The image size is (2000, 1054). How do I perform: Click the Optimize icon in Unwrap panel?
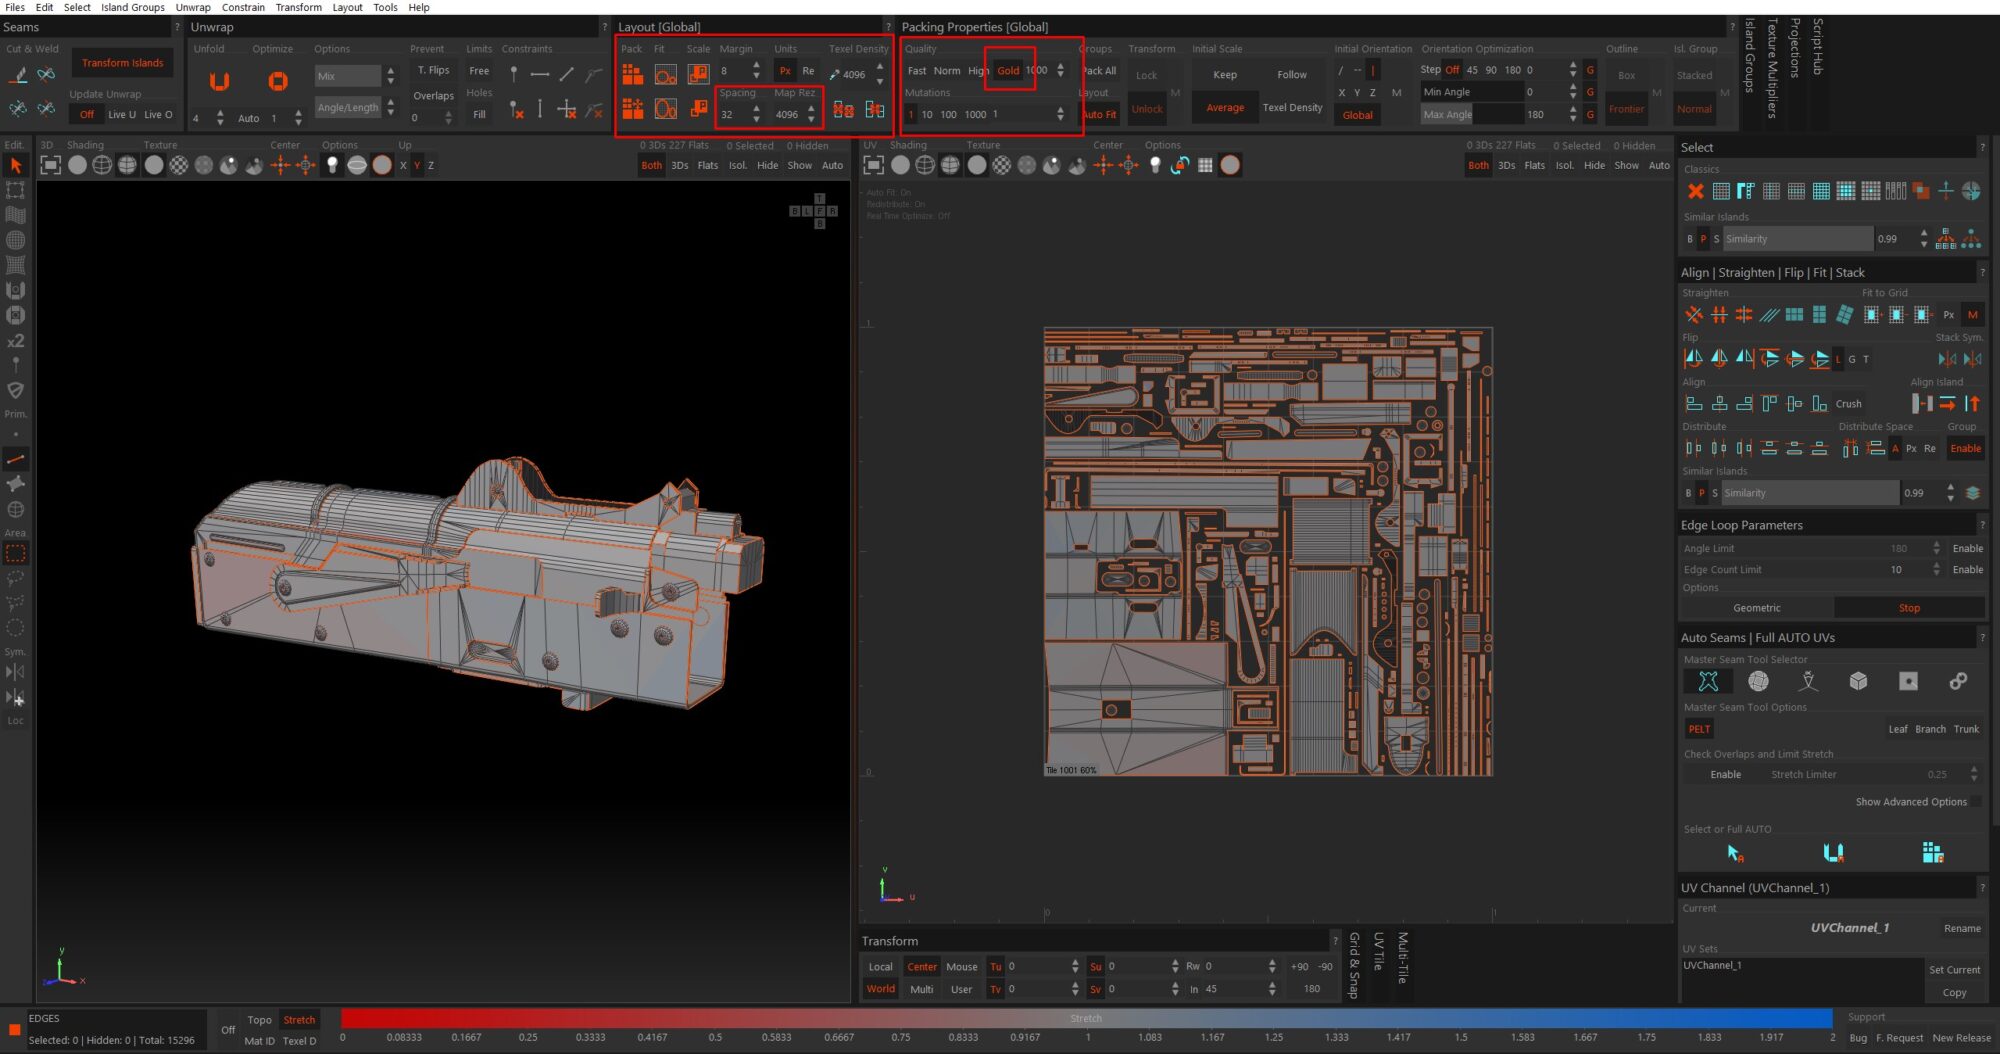[x=278, y=81]
